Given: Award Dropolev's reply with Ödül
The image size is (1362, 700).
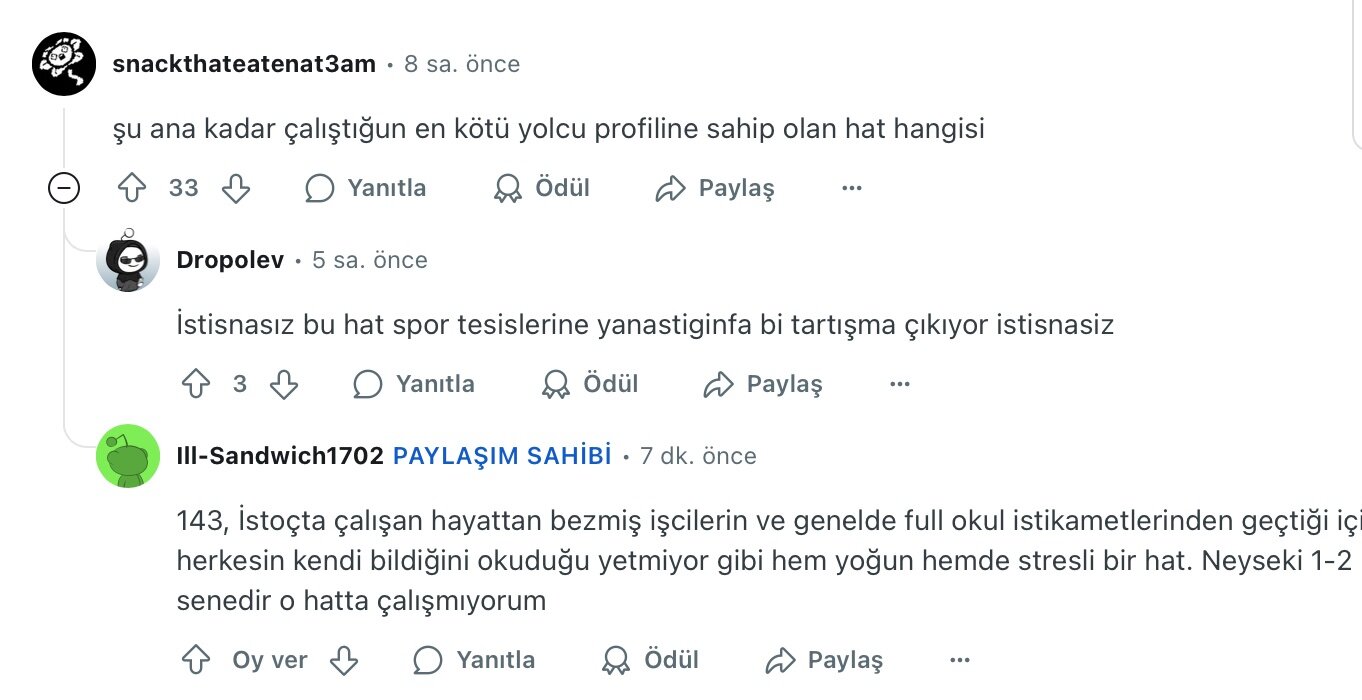Looking at the screenshot, I should 590,384.
